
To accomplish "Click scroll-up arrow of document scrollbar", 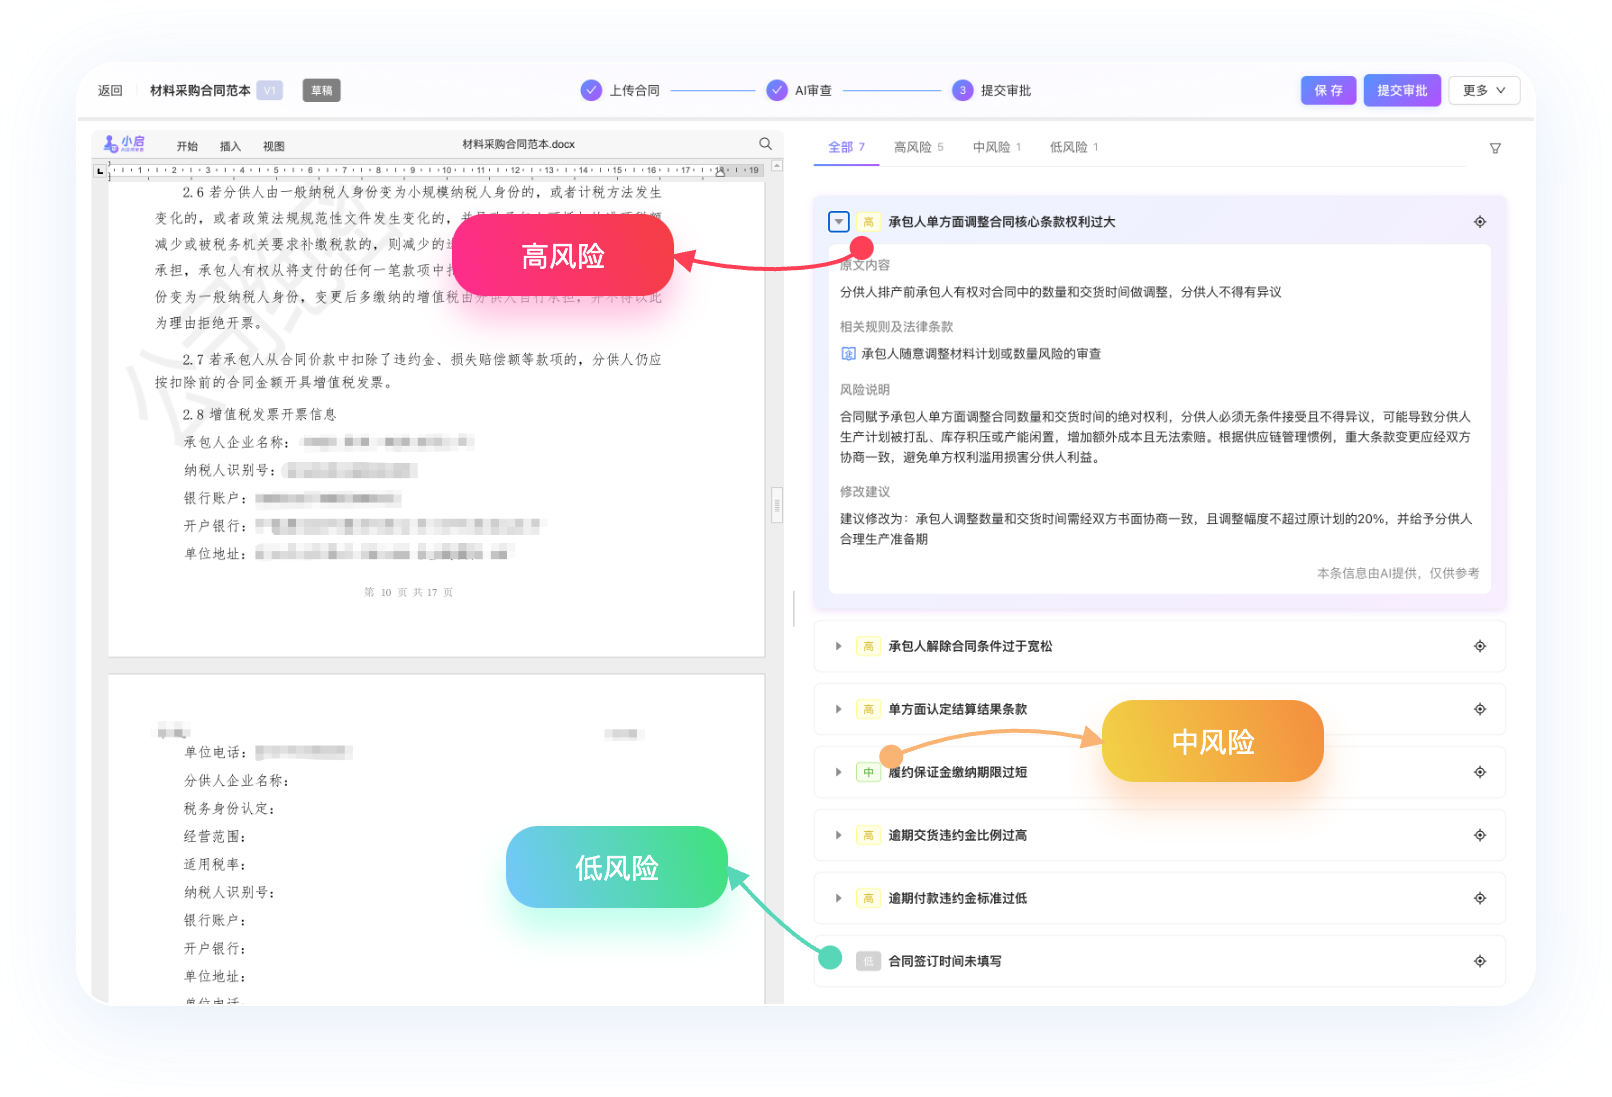I will pos(777,166).
